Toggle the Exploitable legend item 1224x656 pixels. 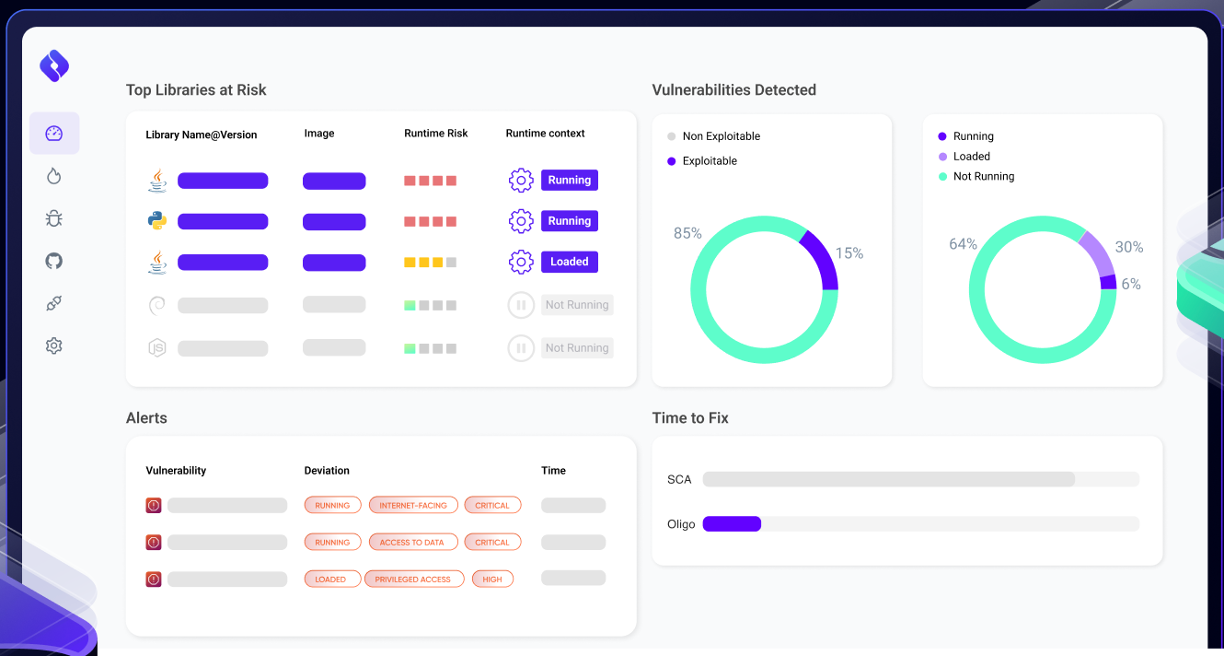709,161
